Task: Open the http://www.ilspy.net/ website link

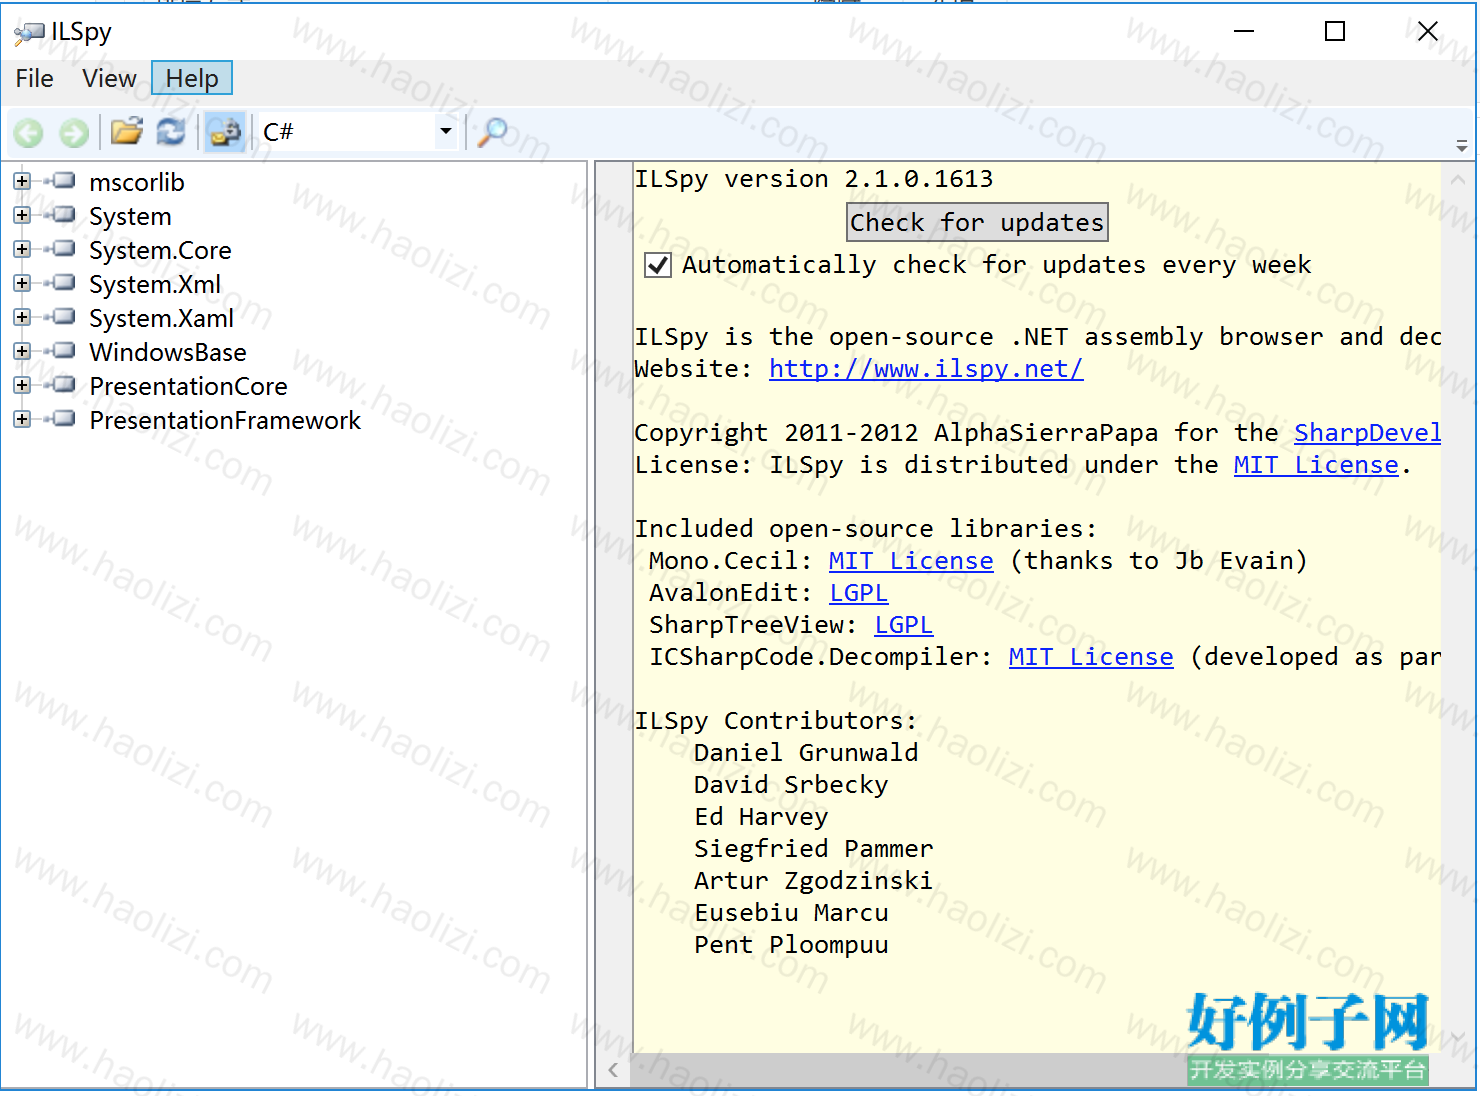Action: click(926, 369)
